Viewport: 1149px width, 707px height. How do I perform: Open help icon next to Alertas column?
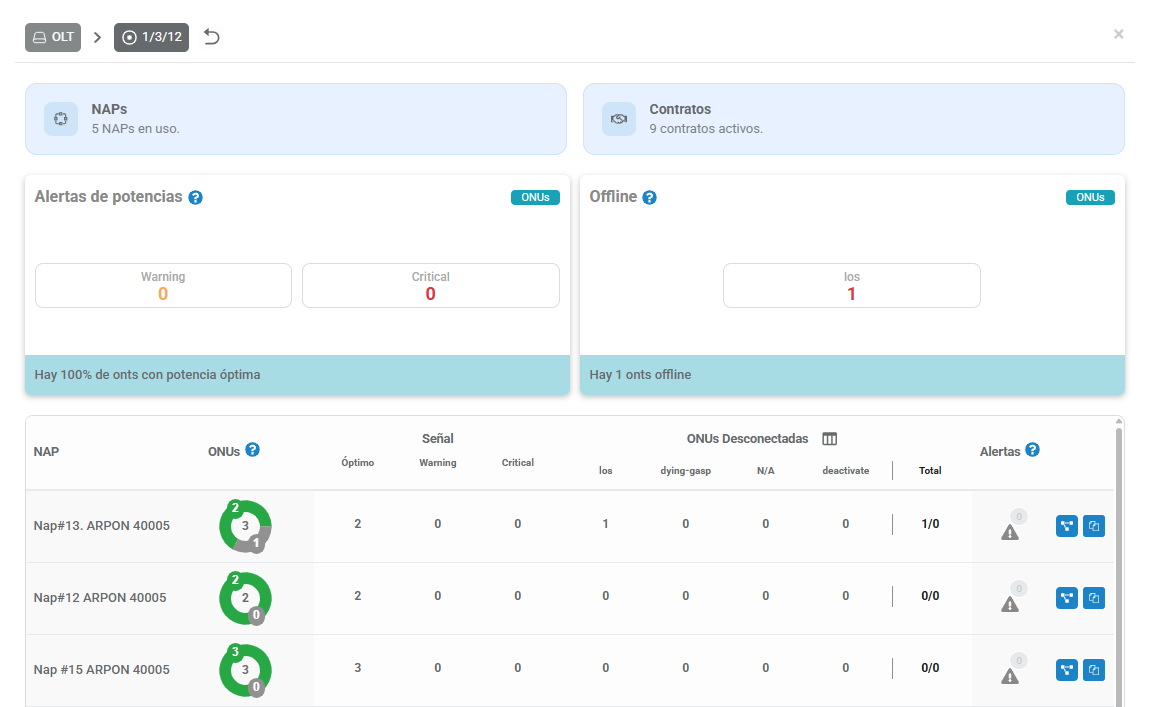click(x=1032, y=450)
